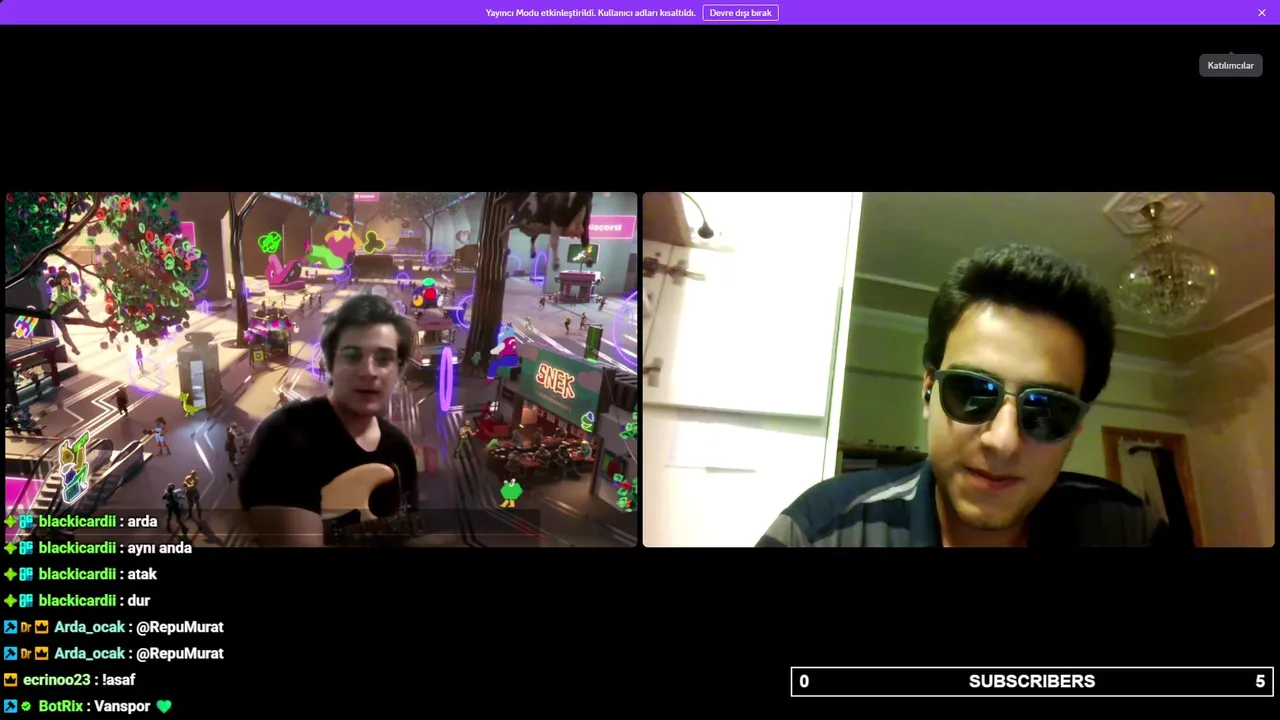The height and width of the screenshot is (720, 1280).
Task: Click the Katılımcılar tooltip label
Action: pyautogui.click(x=1230, y=65)
